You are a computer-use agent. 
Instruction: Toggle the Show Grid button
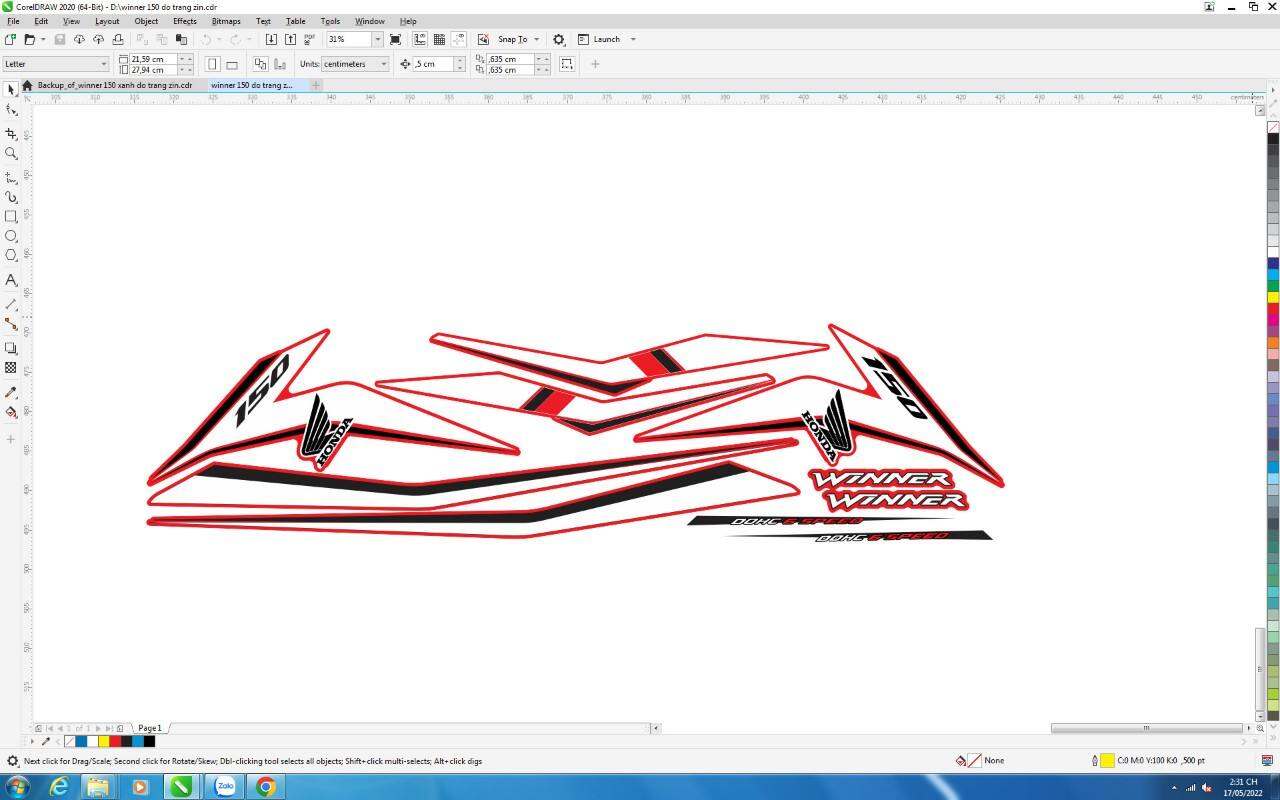tap(439, 39)
